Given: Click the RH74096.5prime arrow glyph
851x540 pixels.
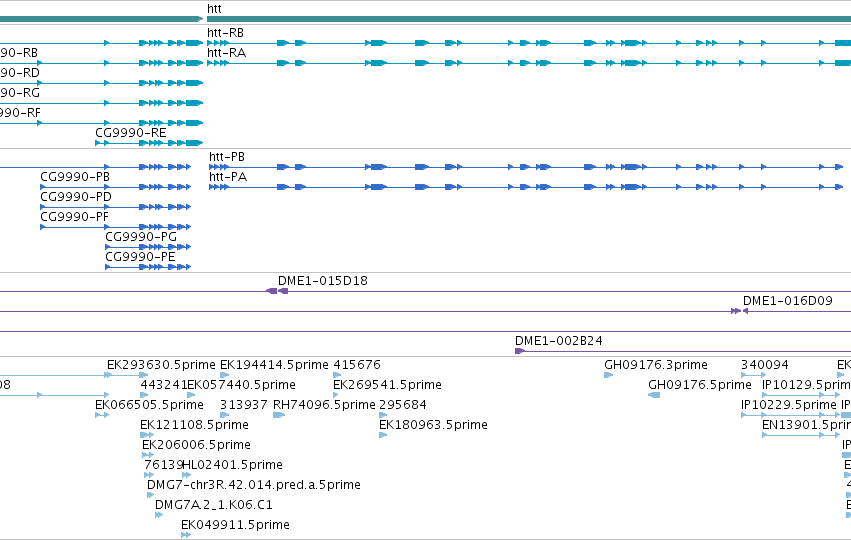Looking at the screenshot, I should coord(278,415).
